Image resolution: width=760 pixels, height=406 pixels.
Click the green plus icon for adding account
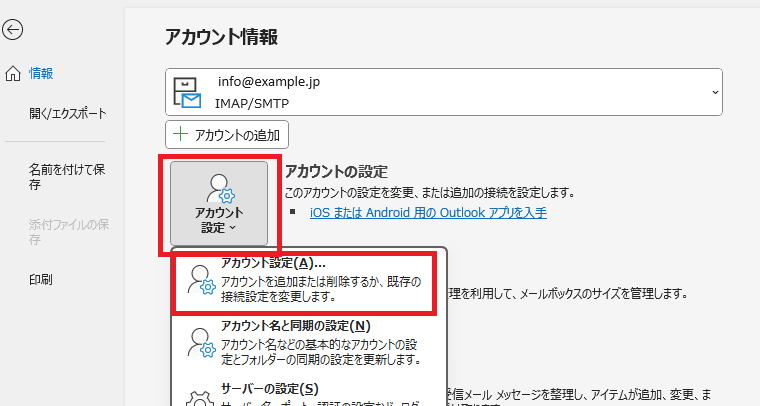(x=181, y=134)
